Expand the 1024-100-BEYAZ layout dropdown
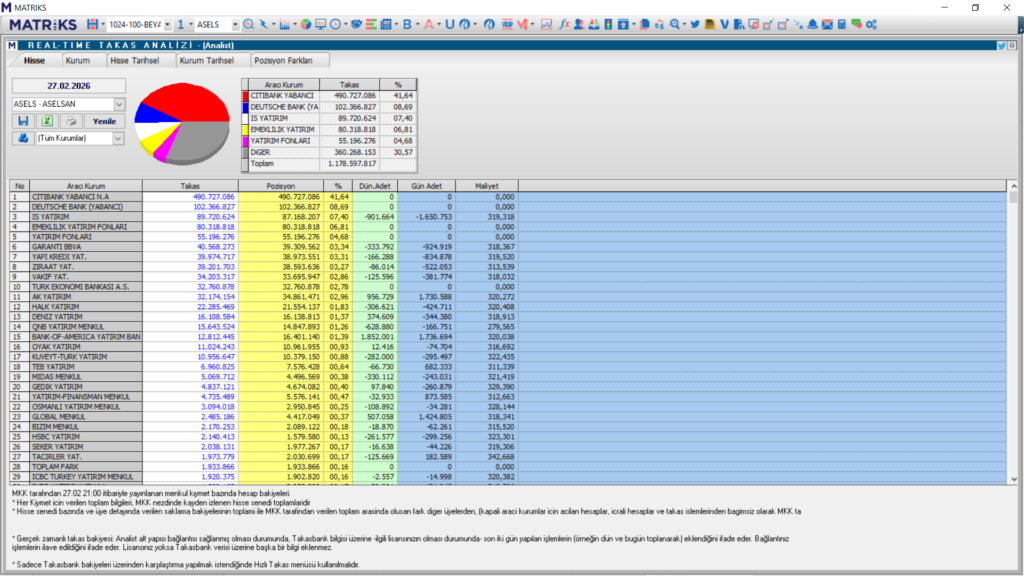This screenshot has height=576, width=1024. click(x=166, y=23)
